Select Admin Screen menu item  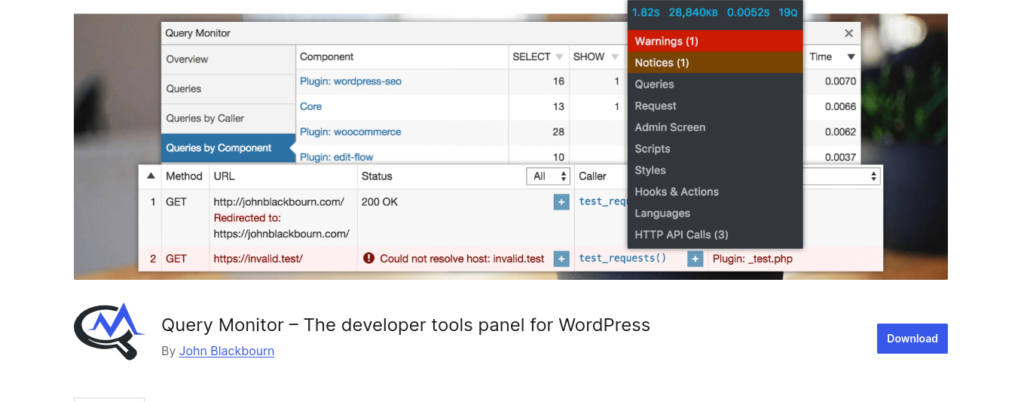pos(715,127)
